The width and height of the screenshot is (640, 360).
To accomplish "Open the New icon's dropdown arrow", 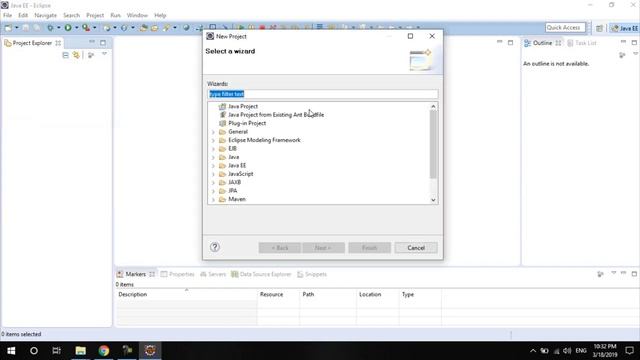I will coord(17,28).
